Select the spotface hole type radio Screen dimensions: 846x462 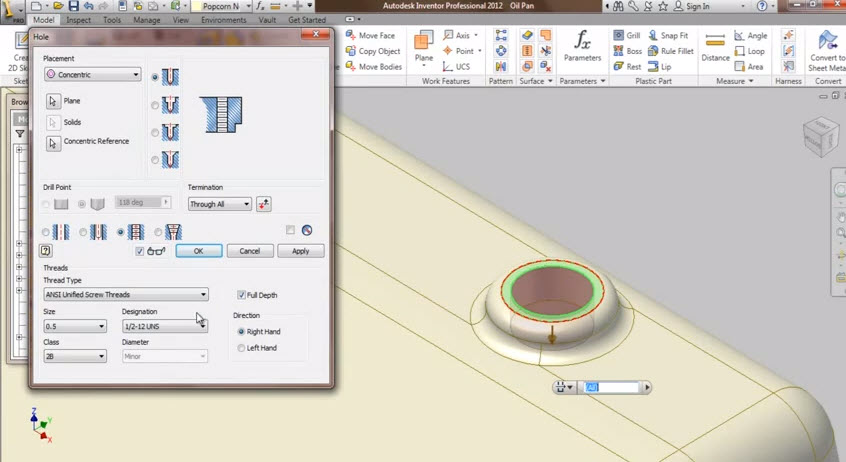155,132
